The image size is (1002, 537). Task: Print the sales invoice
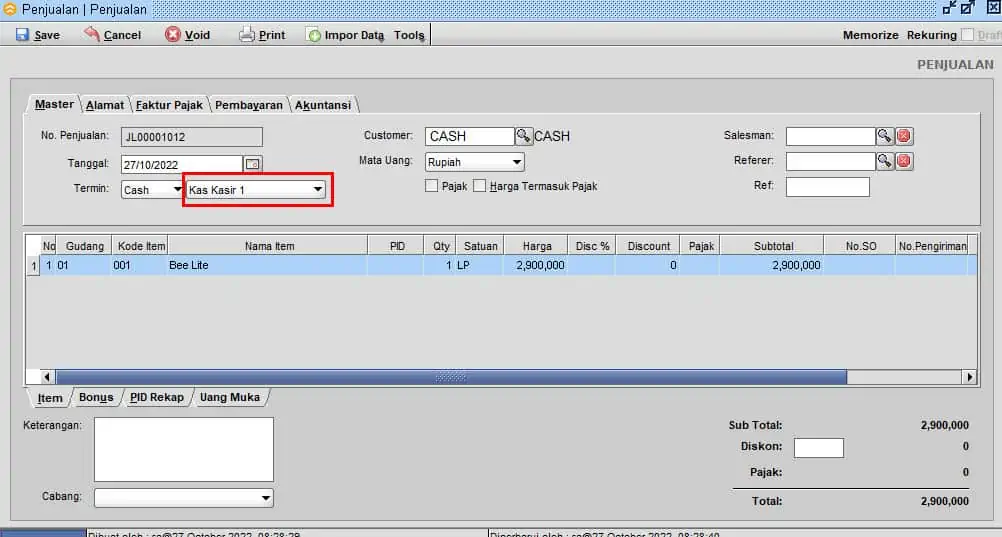(262, 35)
